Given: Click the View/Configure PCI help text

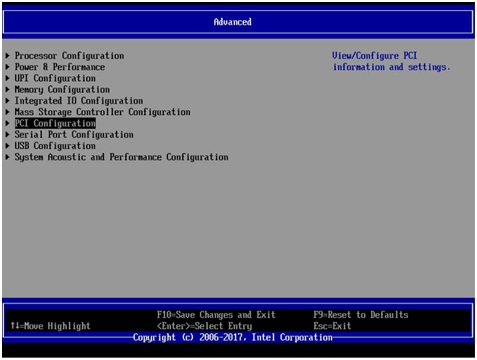Looking at the screenshot, I should 391,61.
